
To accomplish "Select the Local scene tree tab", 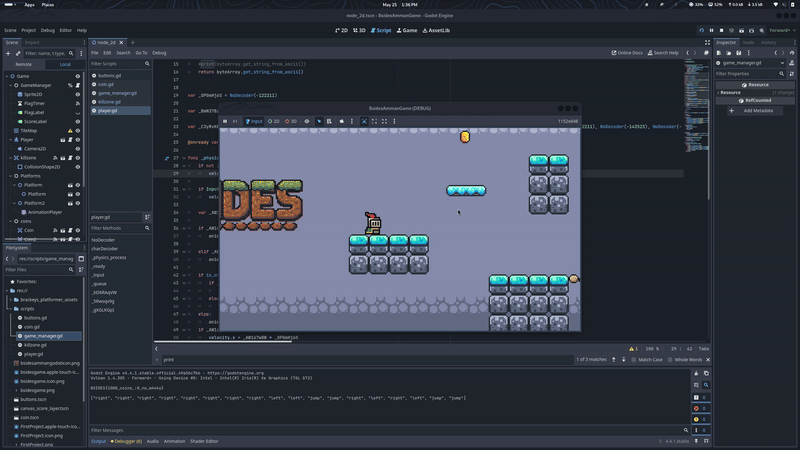I will [65, 64].
